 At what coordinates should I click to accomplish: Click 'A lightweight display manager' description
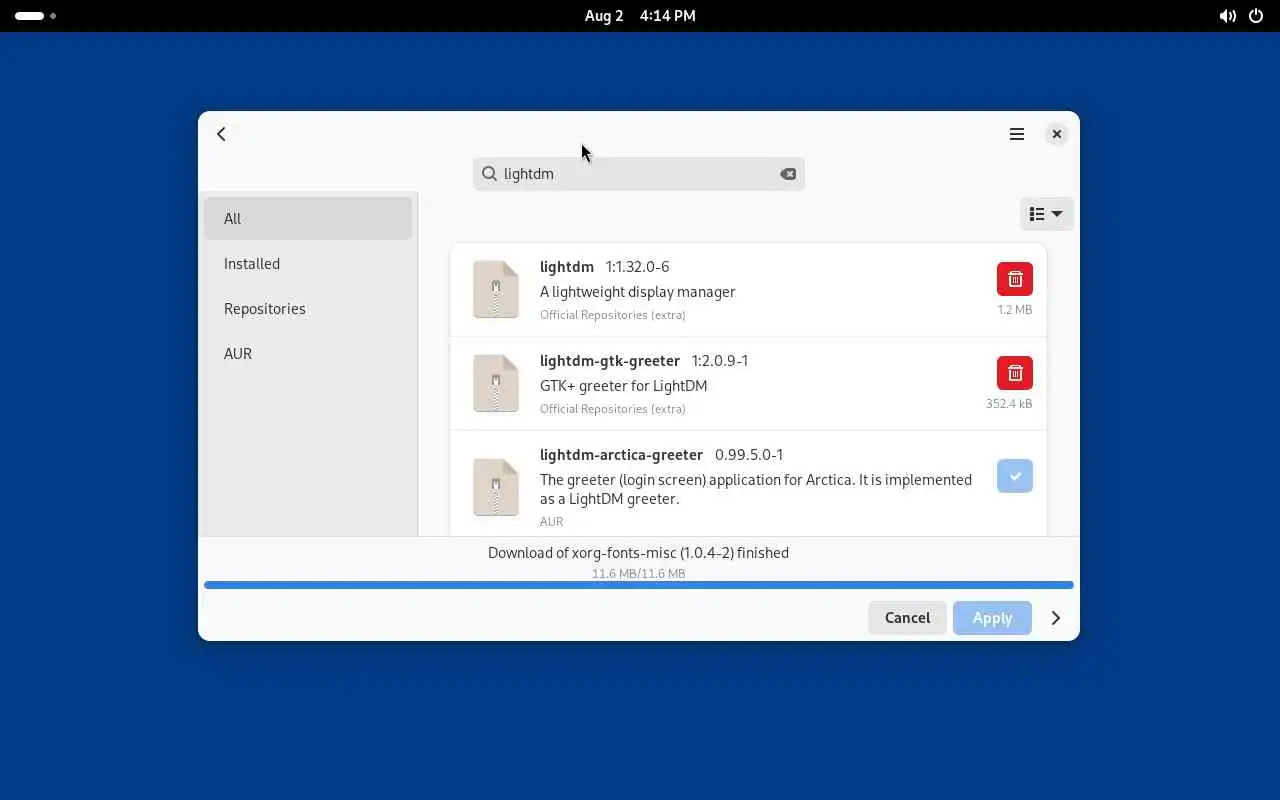pyautogui.click(x=638, y=292)
